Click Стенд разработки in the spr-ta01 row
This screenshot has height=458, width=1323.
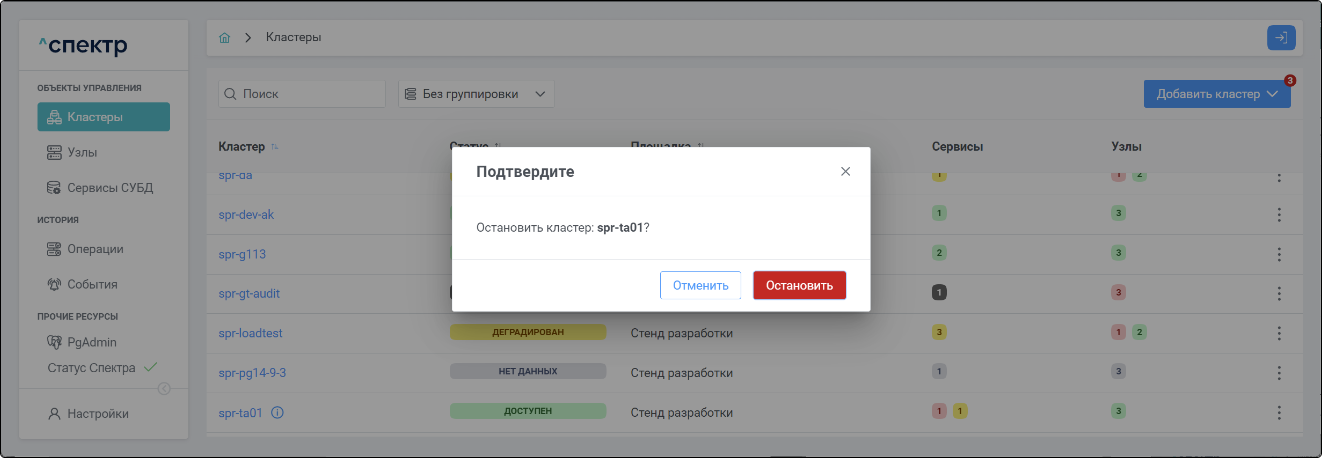(x=682, y=412)
